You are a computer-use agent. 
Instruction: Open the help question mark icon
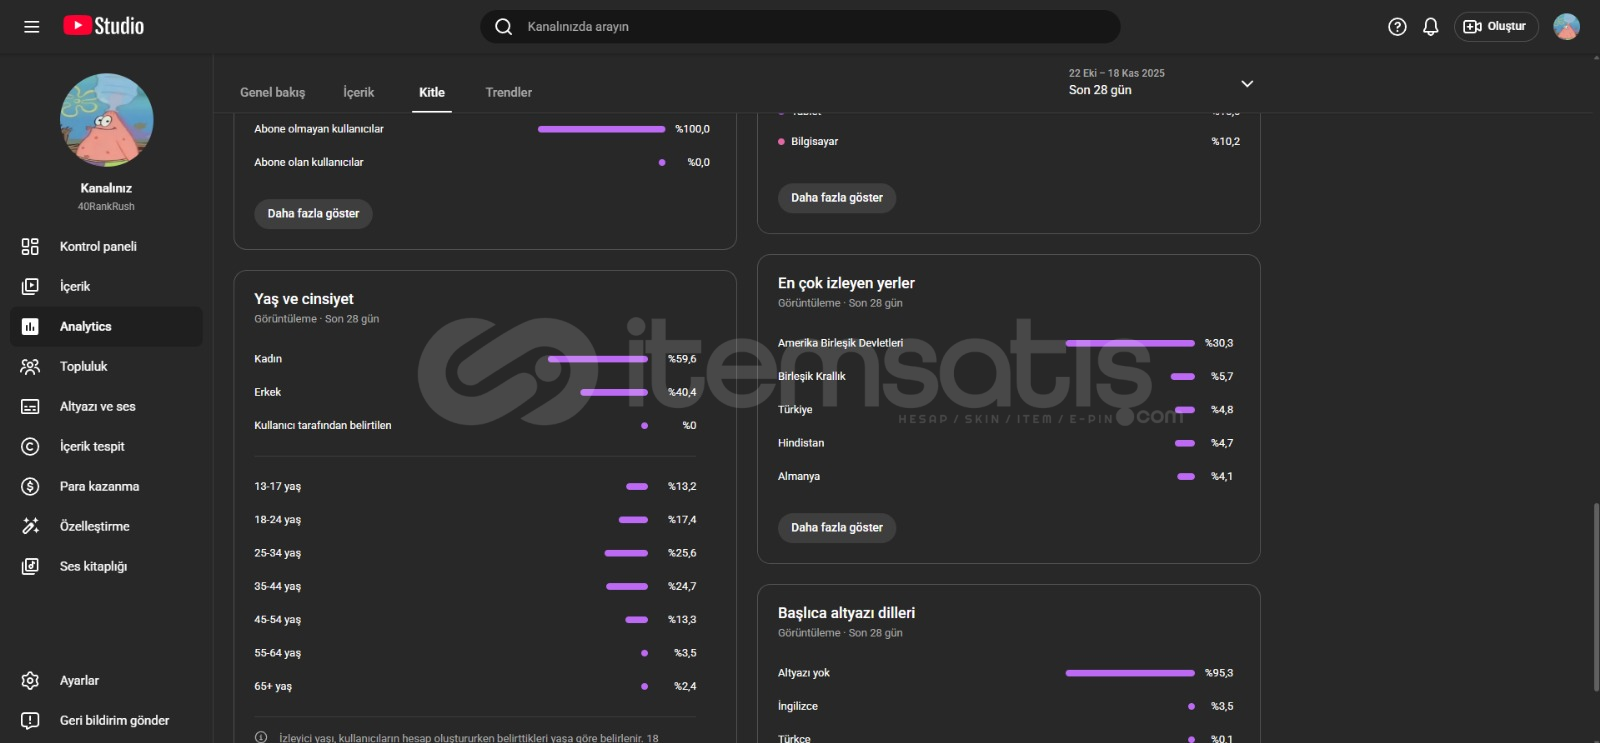tap(1397, 27)
